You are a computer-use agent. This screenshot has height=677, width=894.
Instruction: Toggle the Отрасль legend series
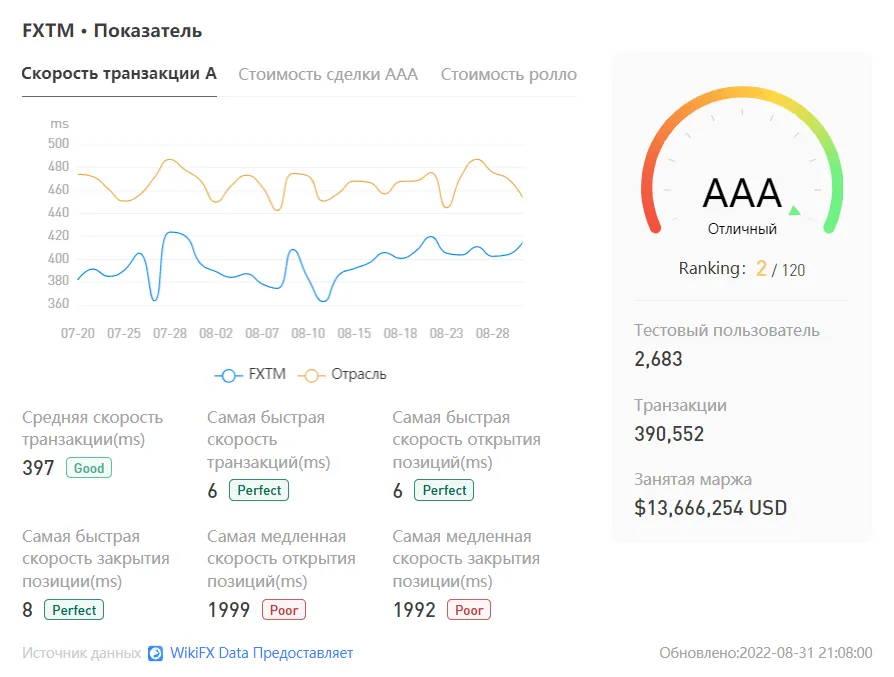342,375
